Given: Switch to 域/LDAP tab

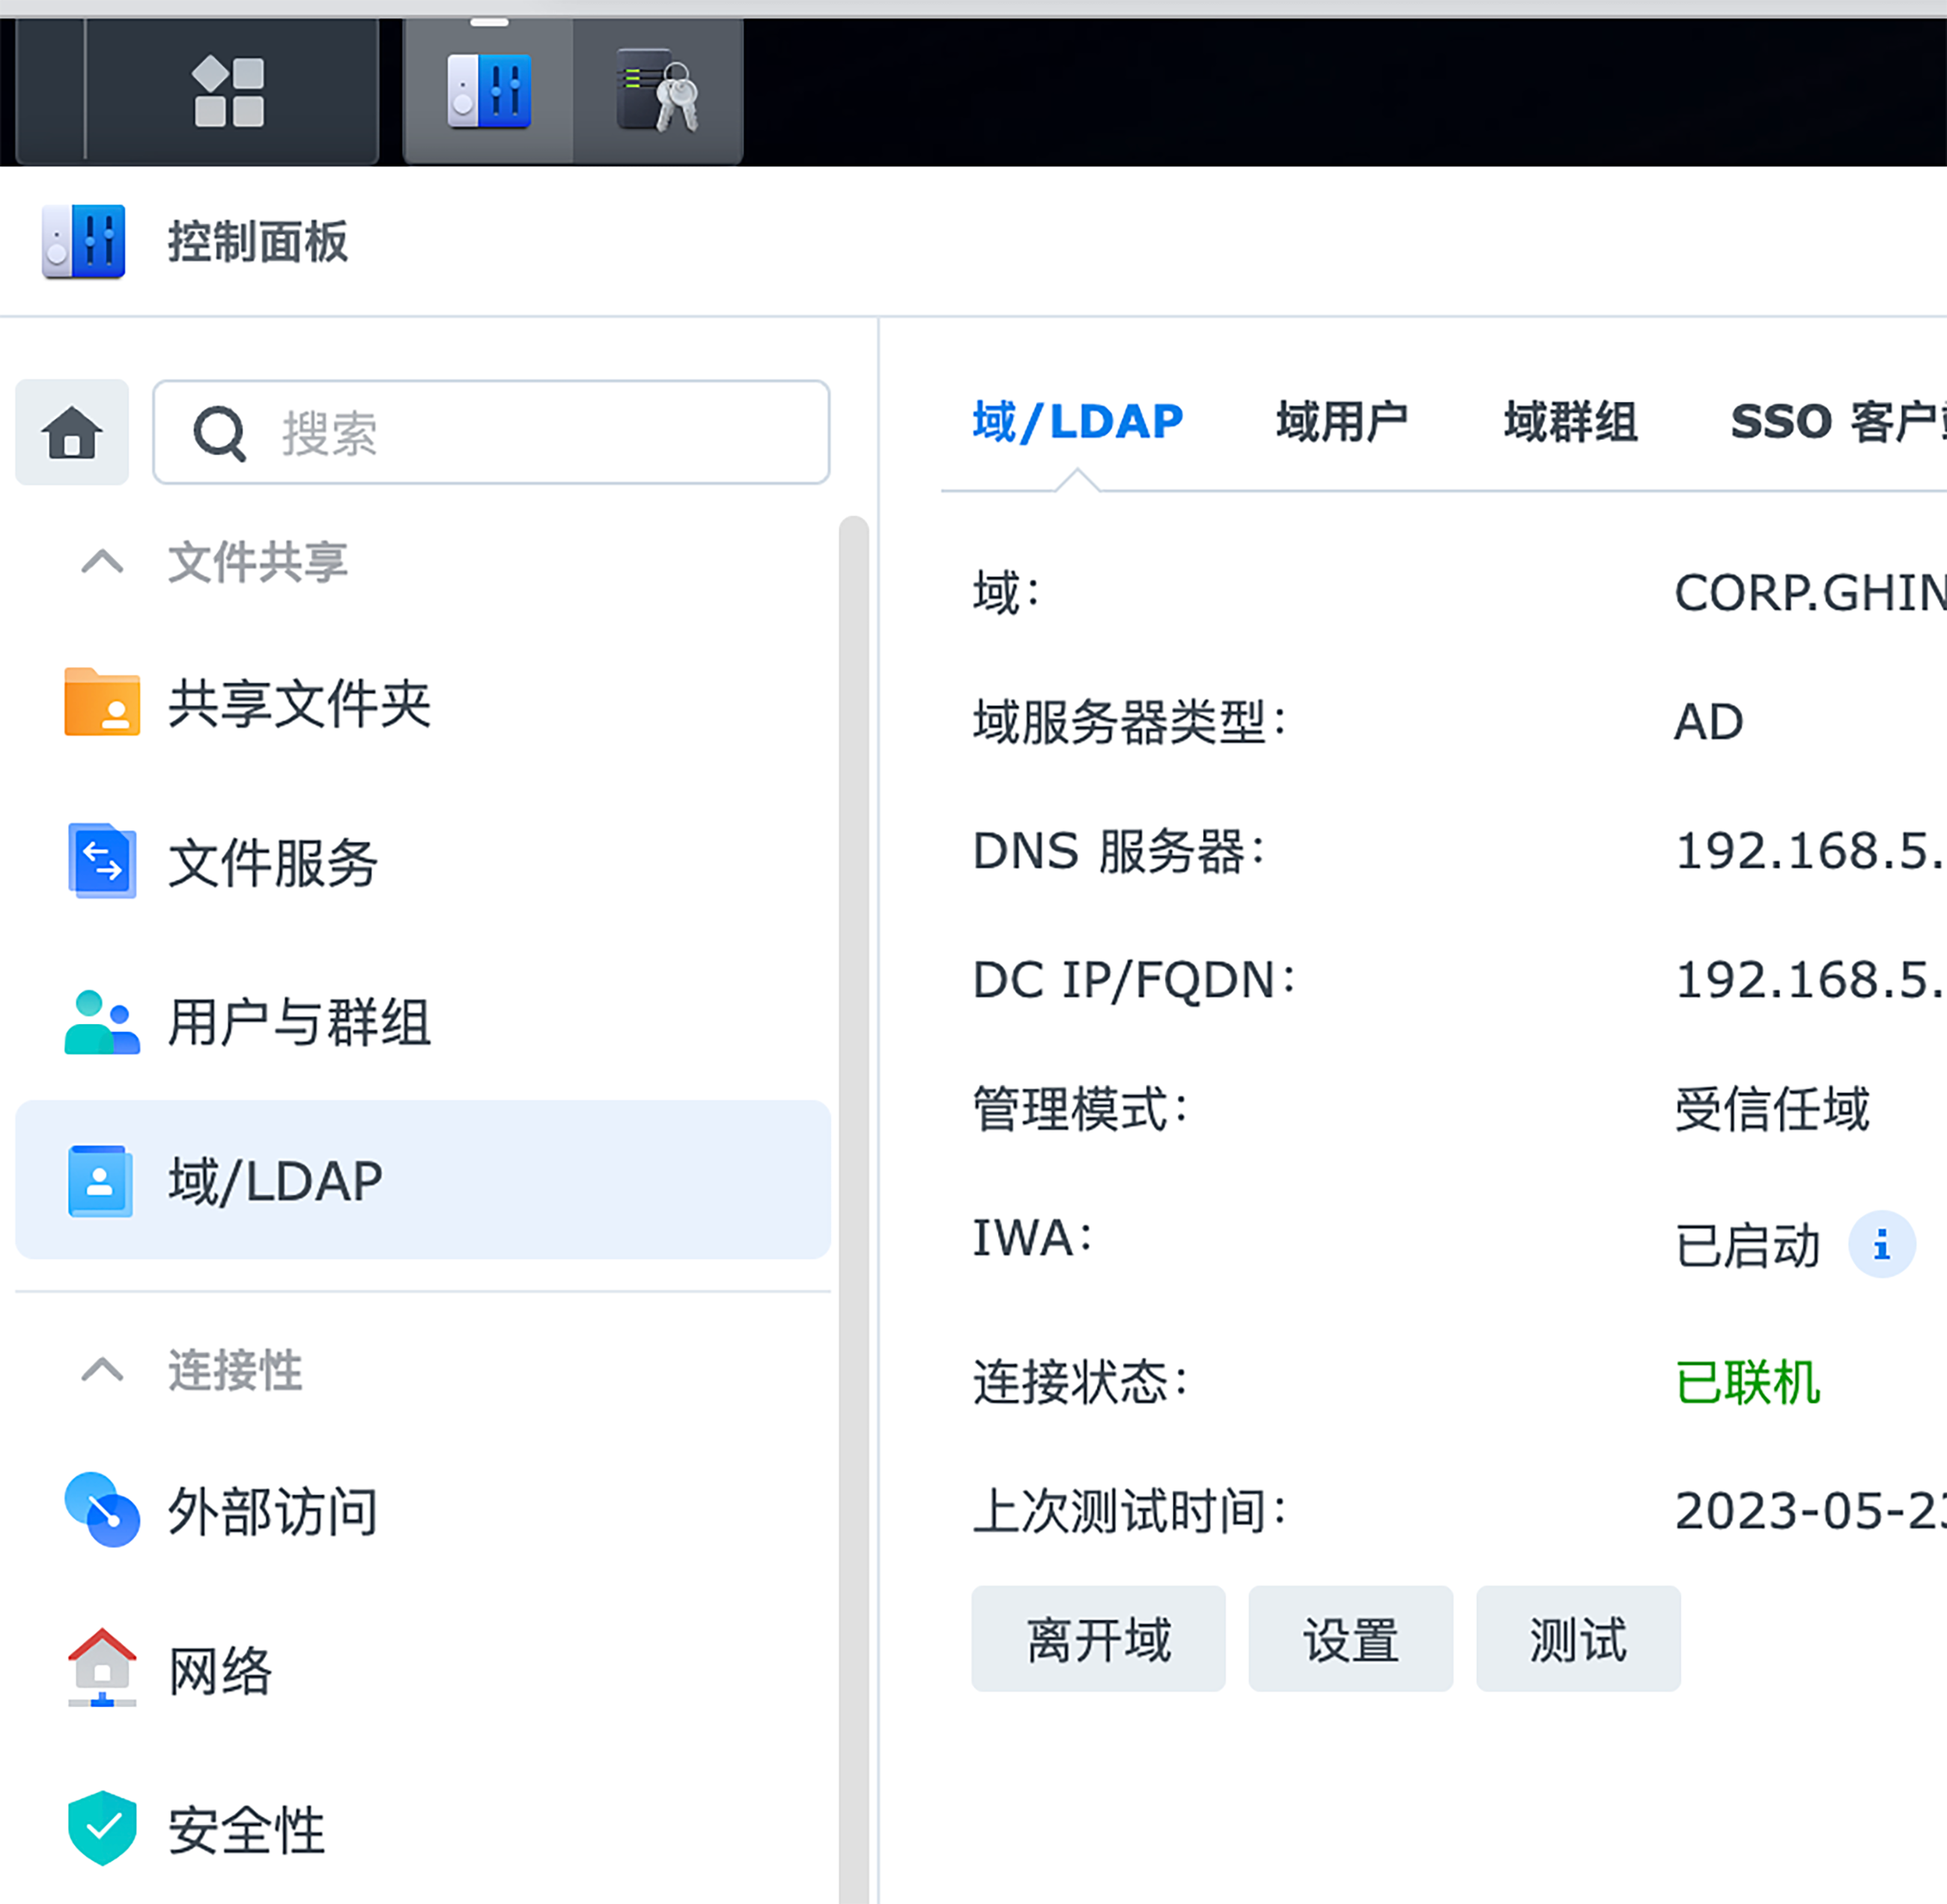Looking at the screenshot, I should click(1077, 421).
